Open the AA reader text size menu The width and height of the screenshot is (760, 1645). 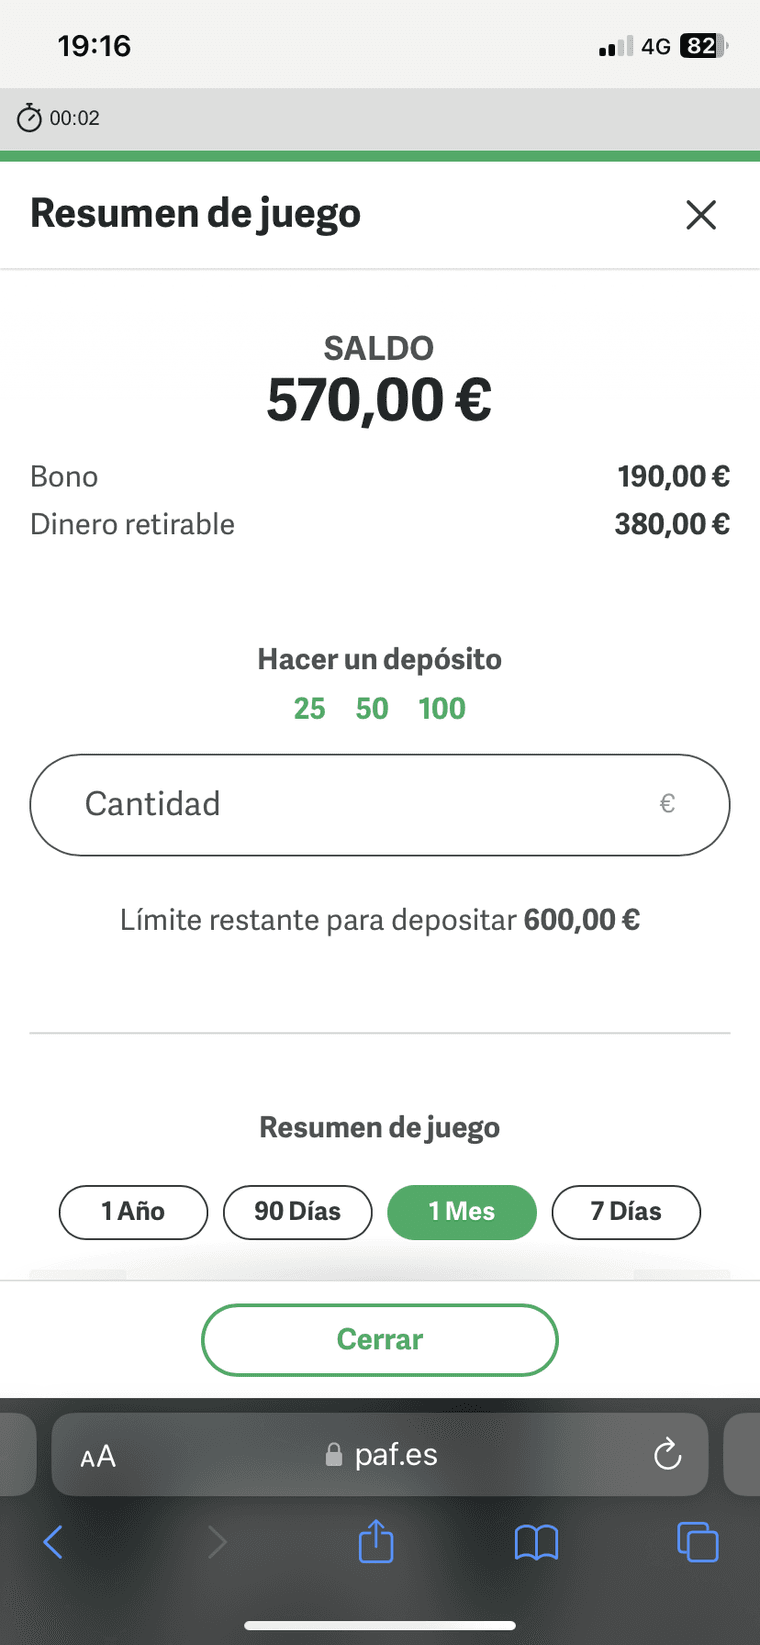click(x=98, y=1456)
